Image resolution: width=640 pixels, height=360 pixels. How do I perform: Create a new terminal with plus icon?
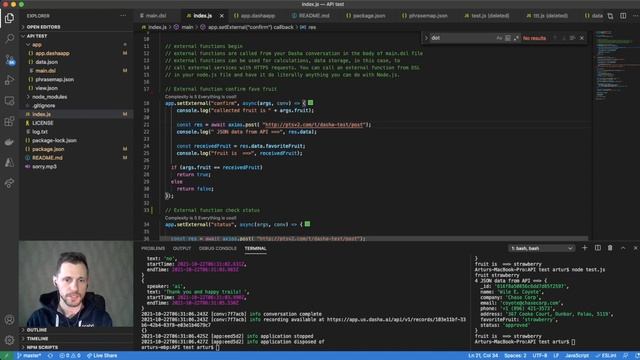pyautogui.click(x=584, y=248)
